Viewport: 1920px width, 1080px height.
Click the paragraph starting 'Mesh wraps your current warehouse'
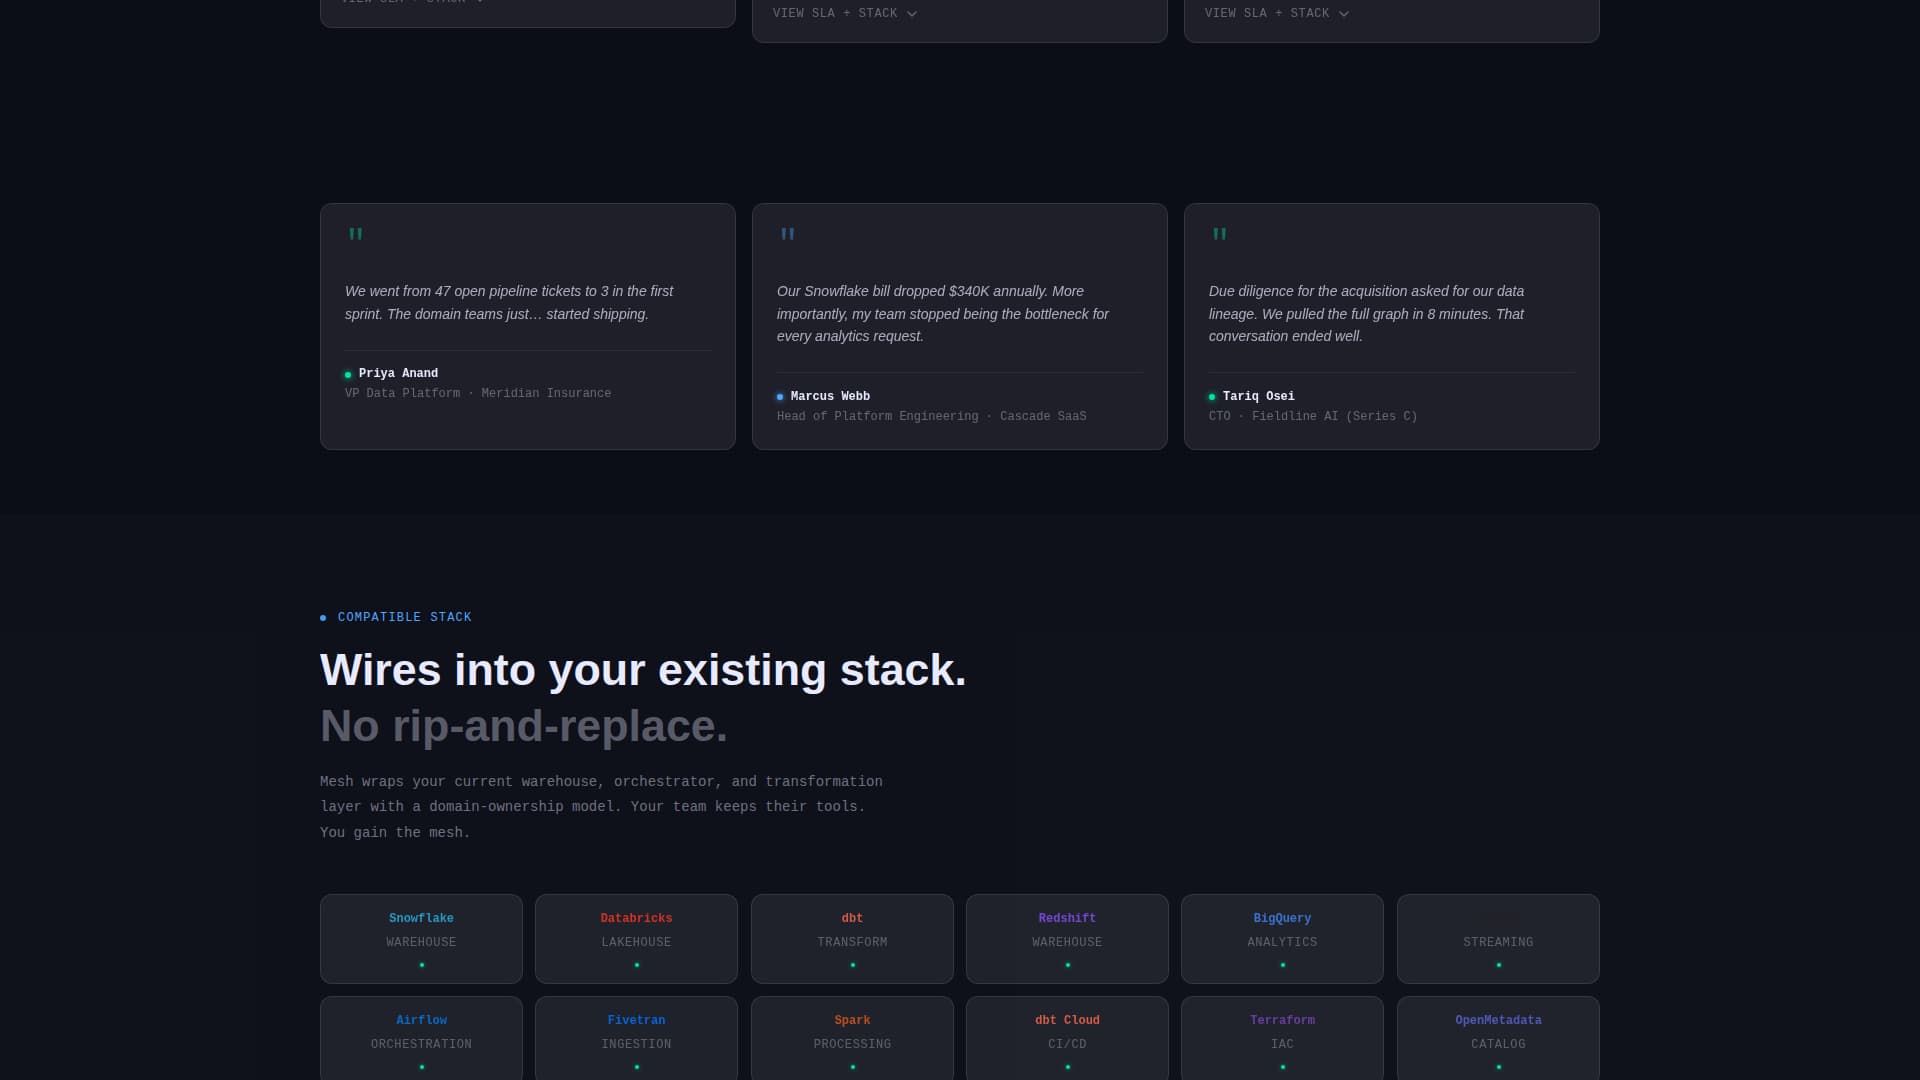click(x=601, y=807)
